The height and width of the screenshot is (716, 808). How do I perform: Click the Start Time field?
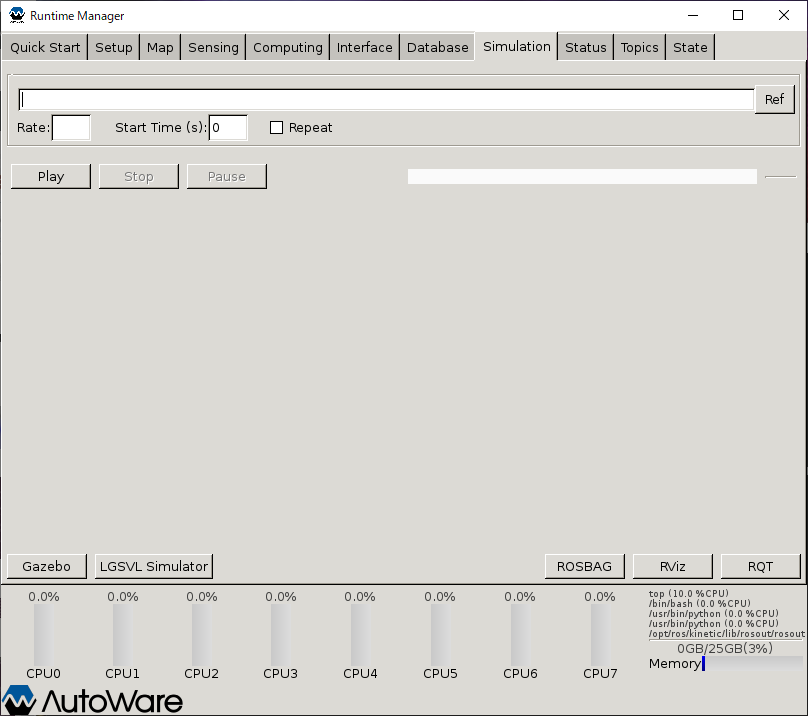pyautogui.click(x=228, y=127)
